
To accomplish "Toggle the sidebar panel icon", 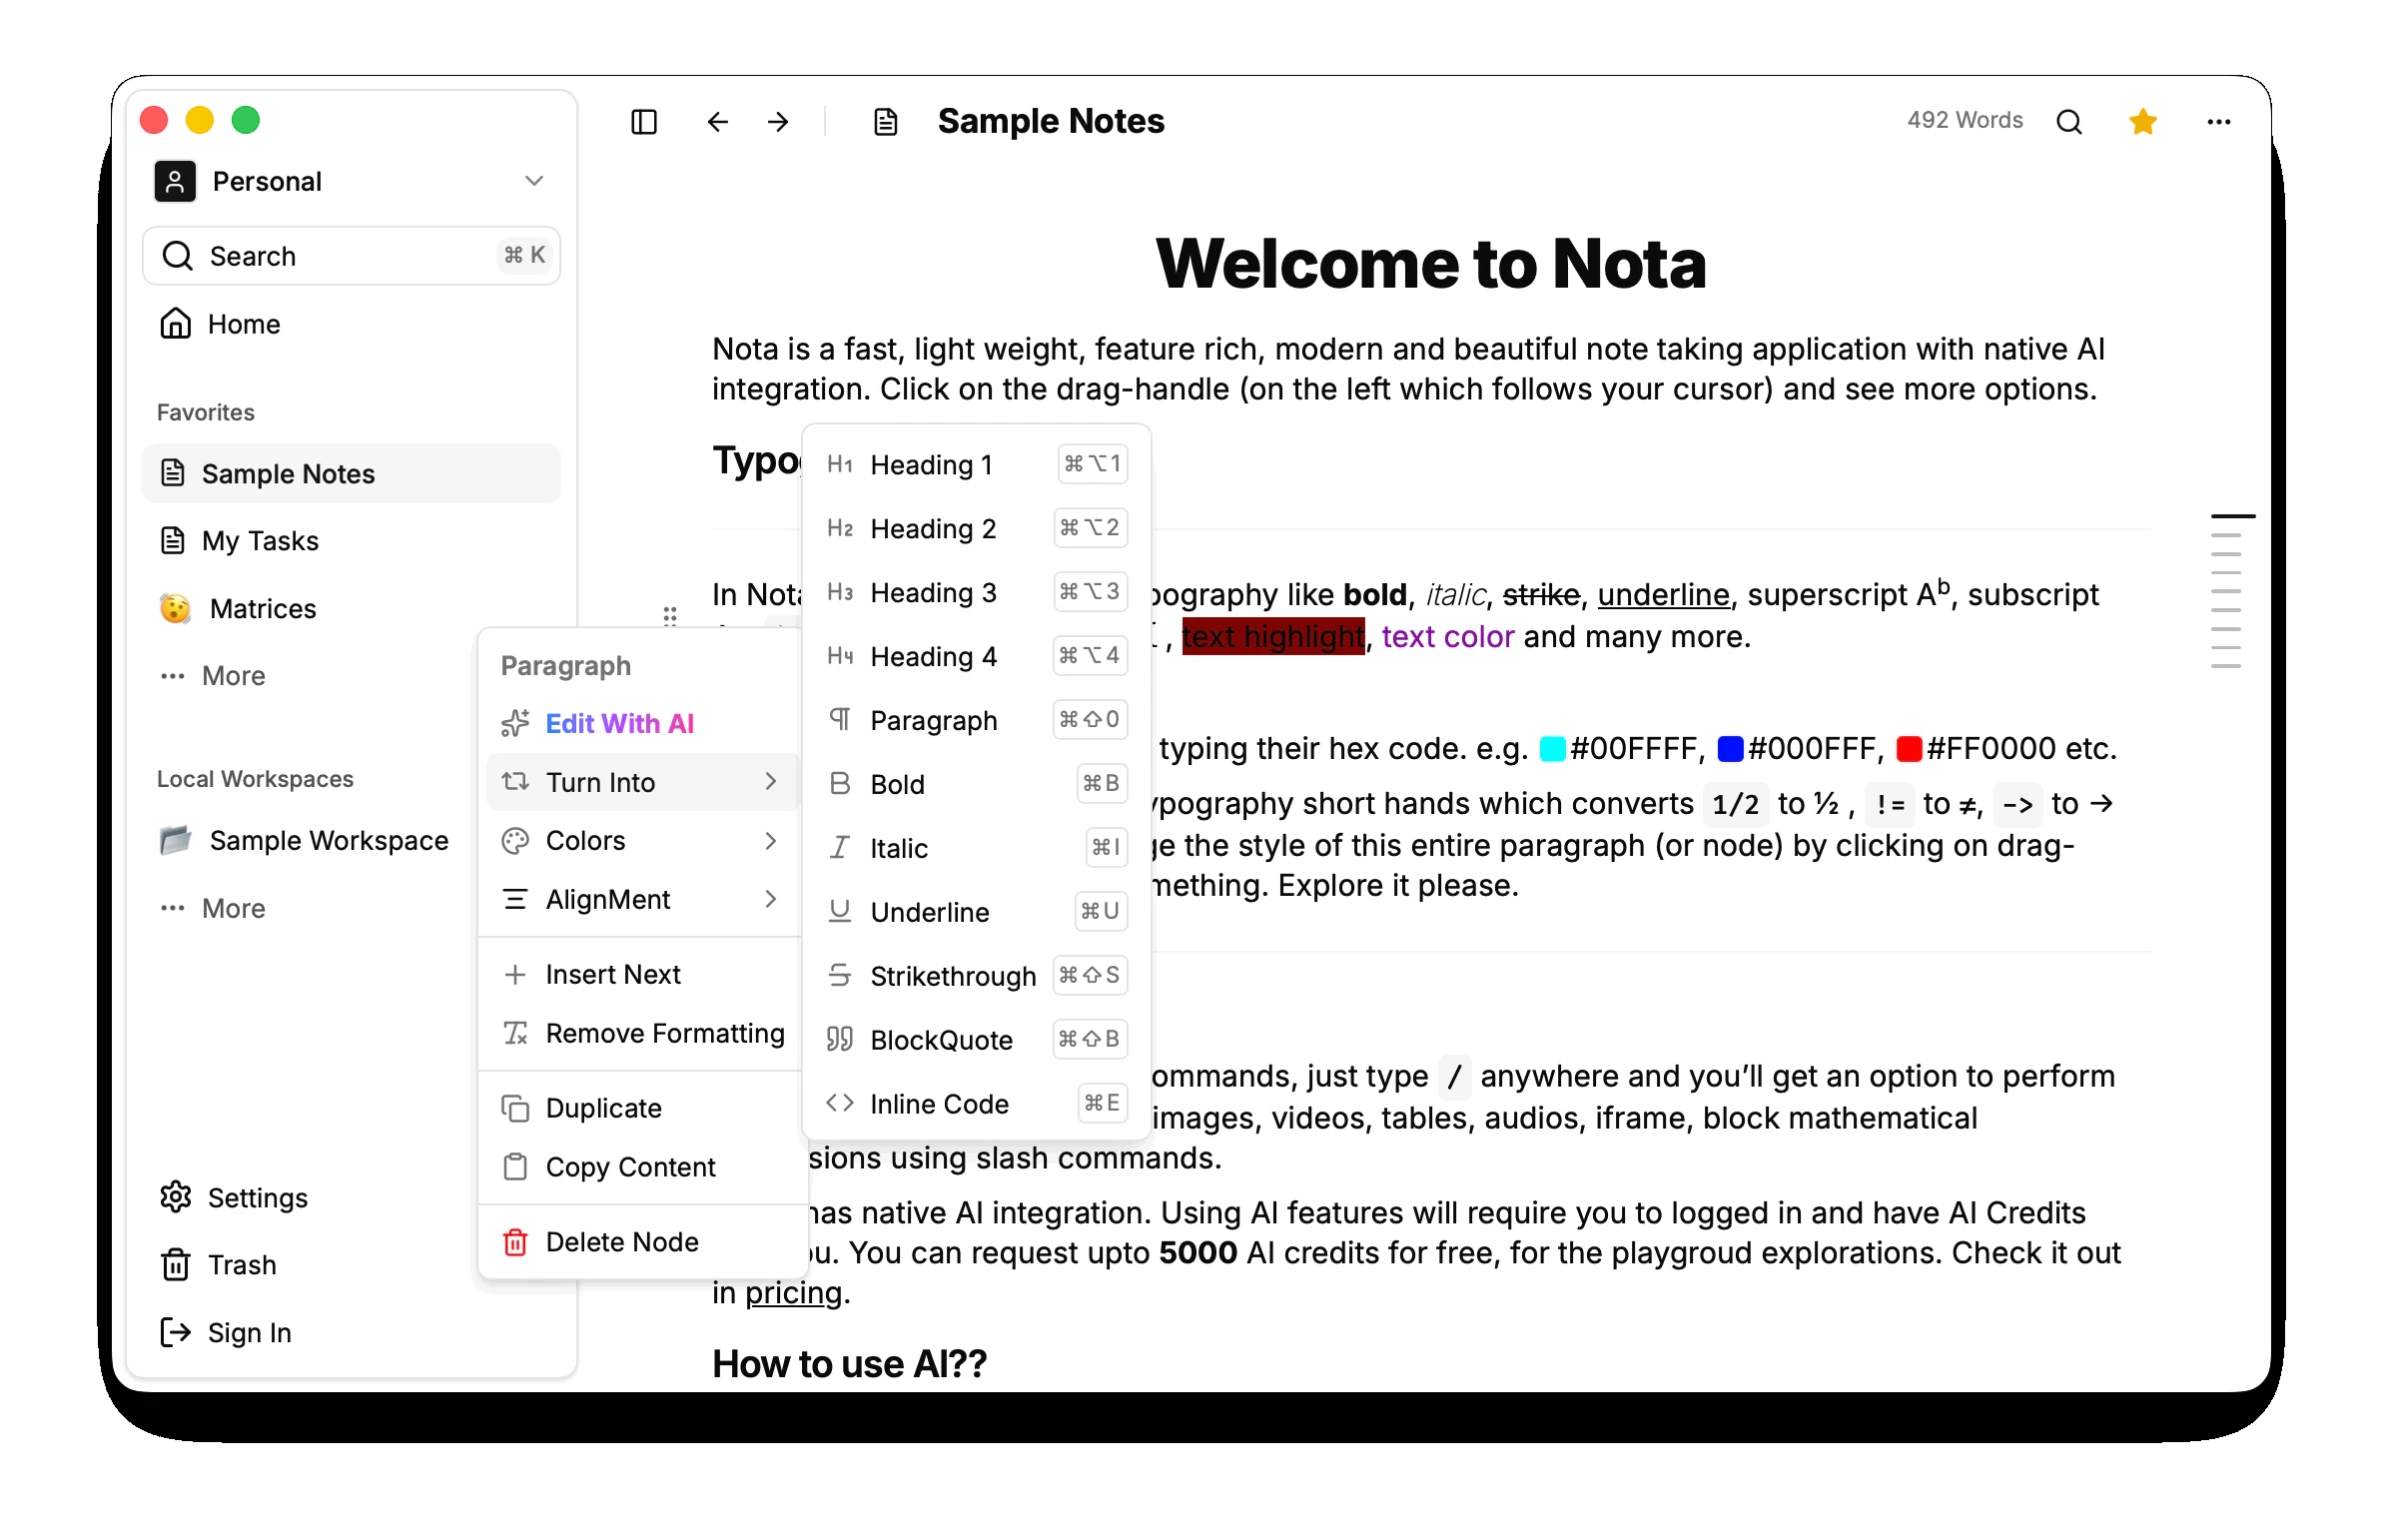I will 644,122.
